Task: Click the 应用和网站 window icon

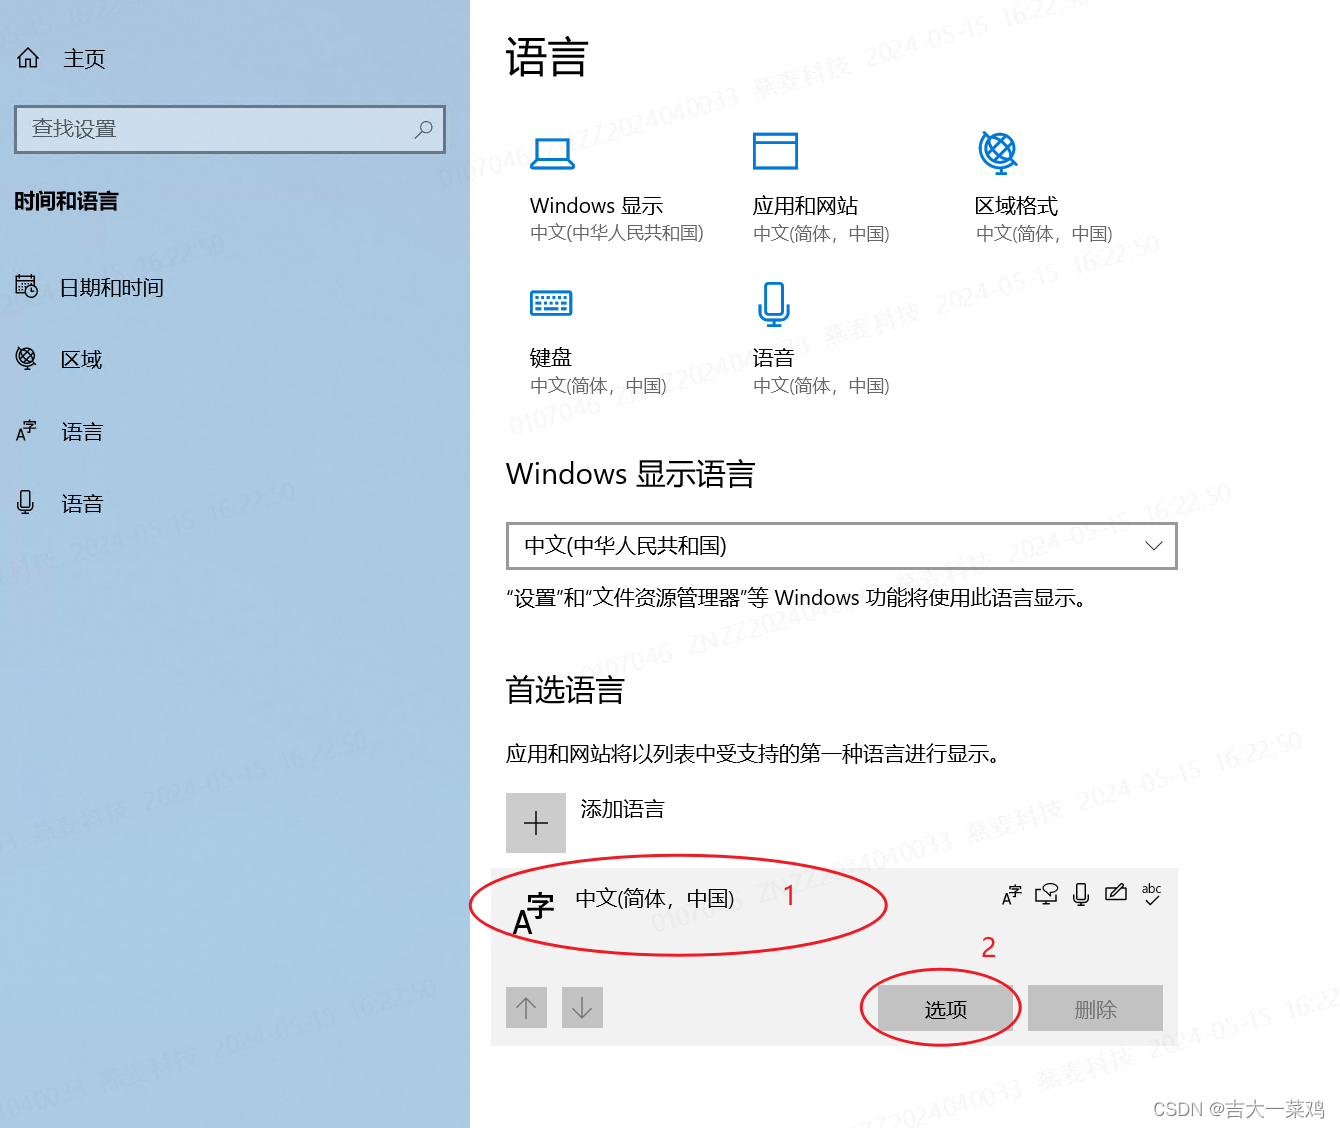Action: [775, 151]
